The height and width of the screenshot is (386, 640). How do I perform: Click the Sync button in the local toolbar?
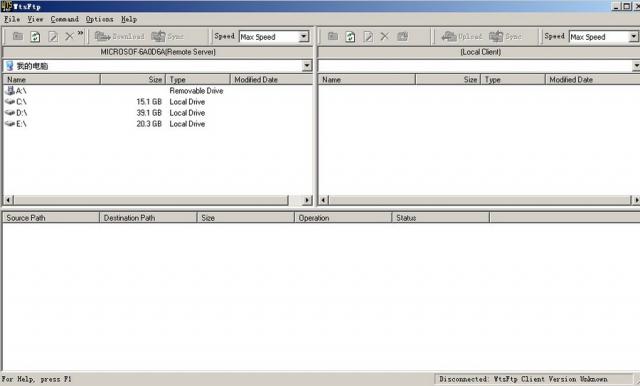point(506,36)
